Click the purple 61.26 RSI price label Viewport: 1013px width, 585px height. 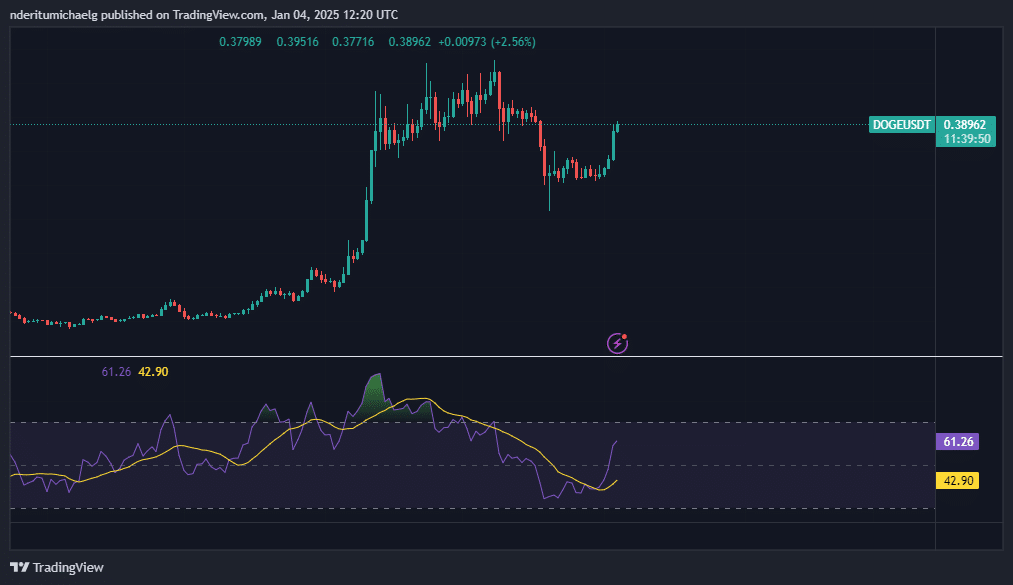click(958, 440)
